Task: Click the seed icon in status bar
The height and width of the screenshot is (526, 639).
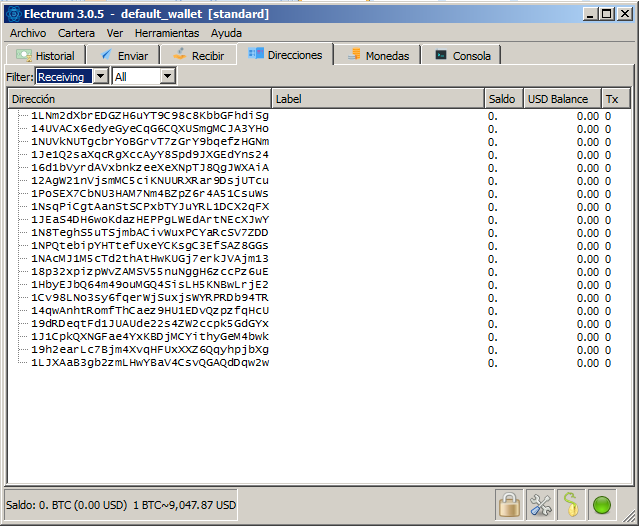Action: 571,505
